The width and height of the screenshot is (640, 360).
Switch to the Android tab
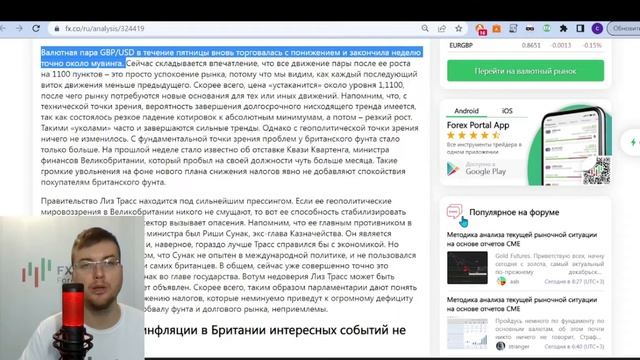click(x=466, y=111)
